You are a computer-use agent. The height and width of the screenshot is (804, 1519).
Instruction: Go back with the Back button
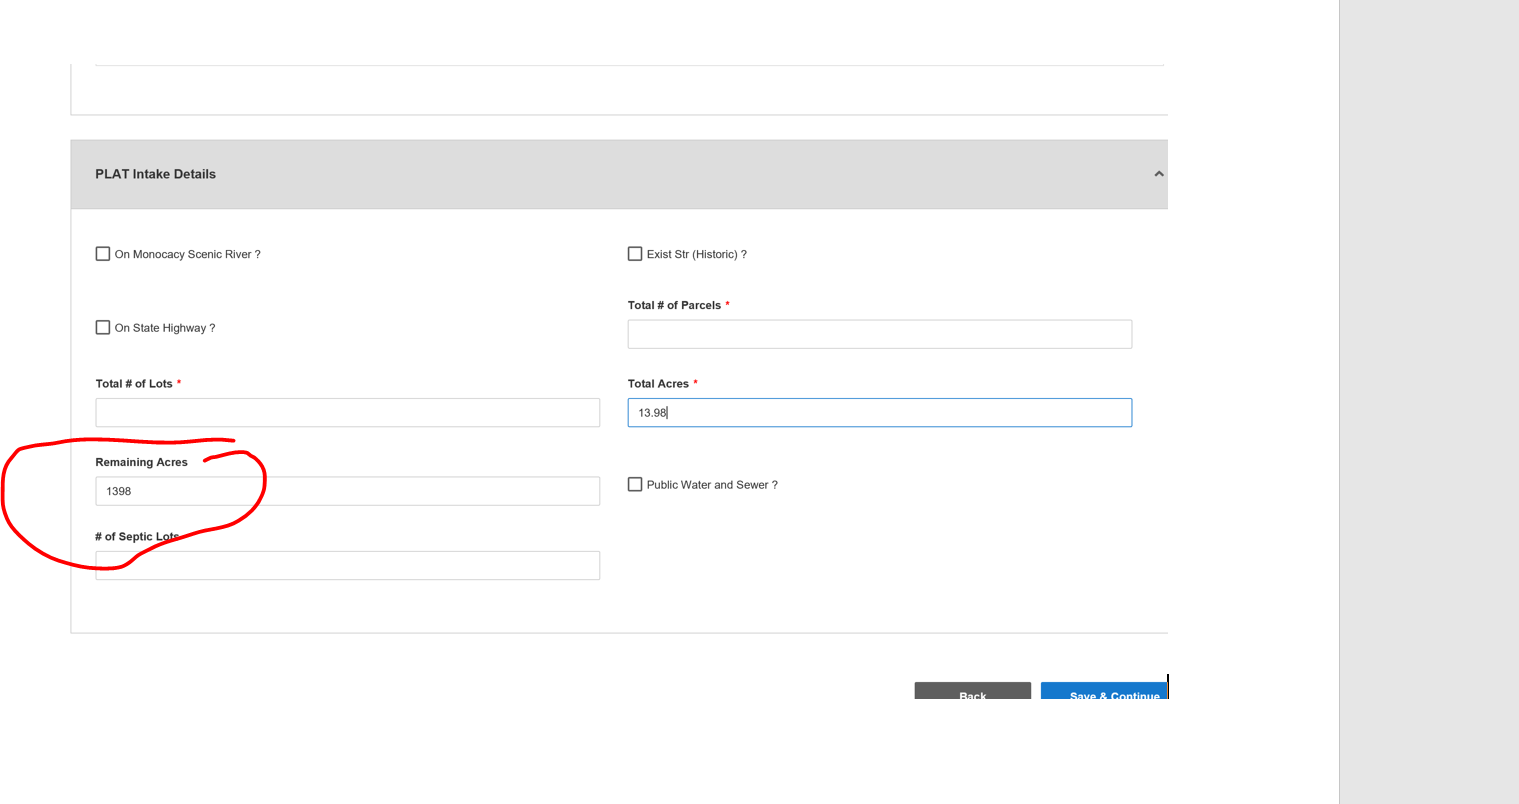click(973, 691)
